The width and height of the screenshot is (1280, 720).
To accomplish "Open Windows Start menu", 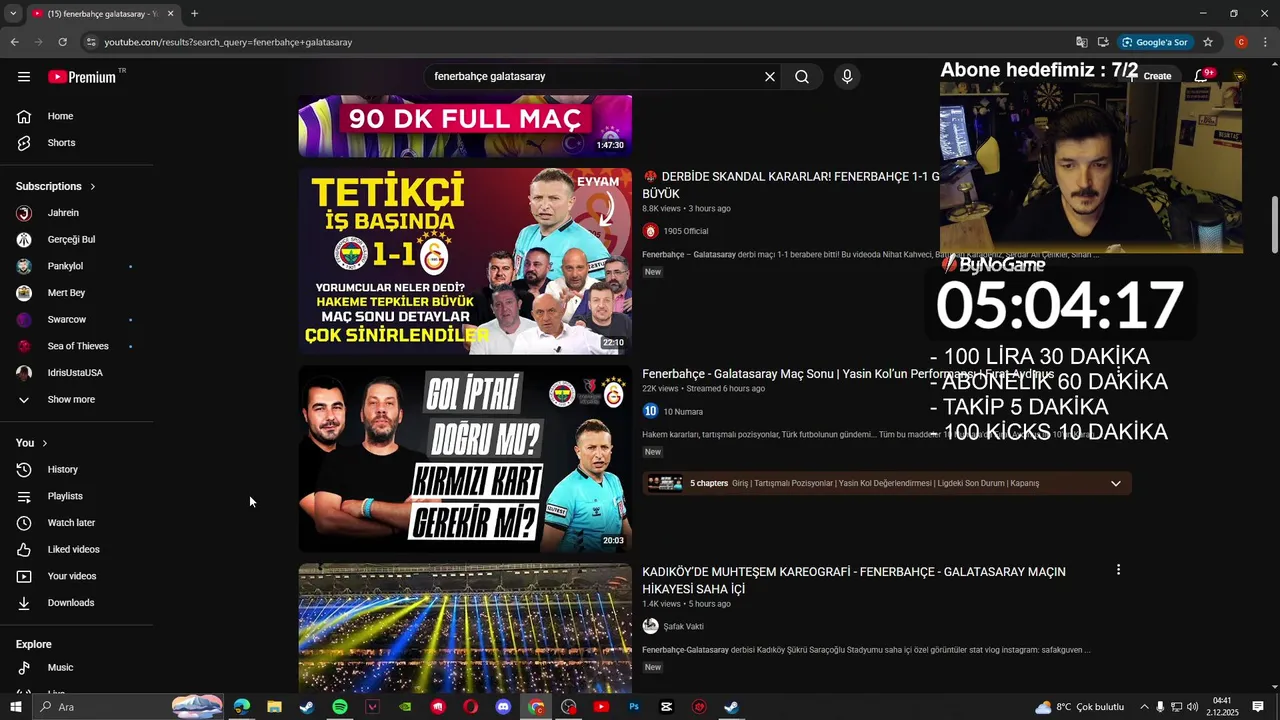I will 15,707.
